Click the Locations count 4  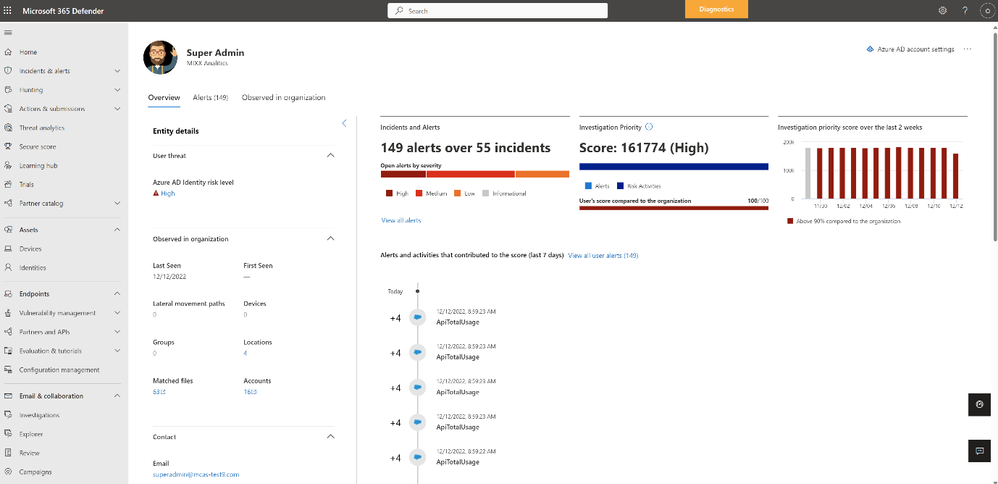coord(246,353)
